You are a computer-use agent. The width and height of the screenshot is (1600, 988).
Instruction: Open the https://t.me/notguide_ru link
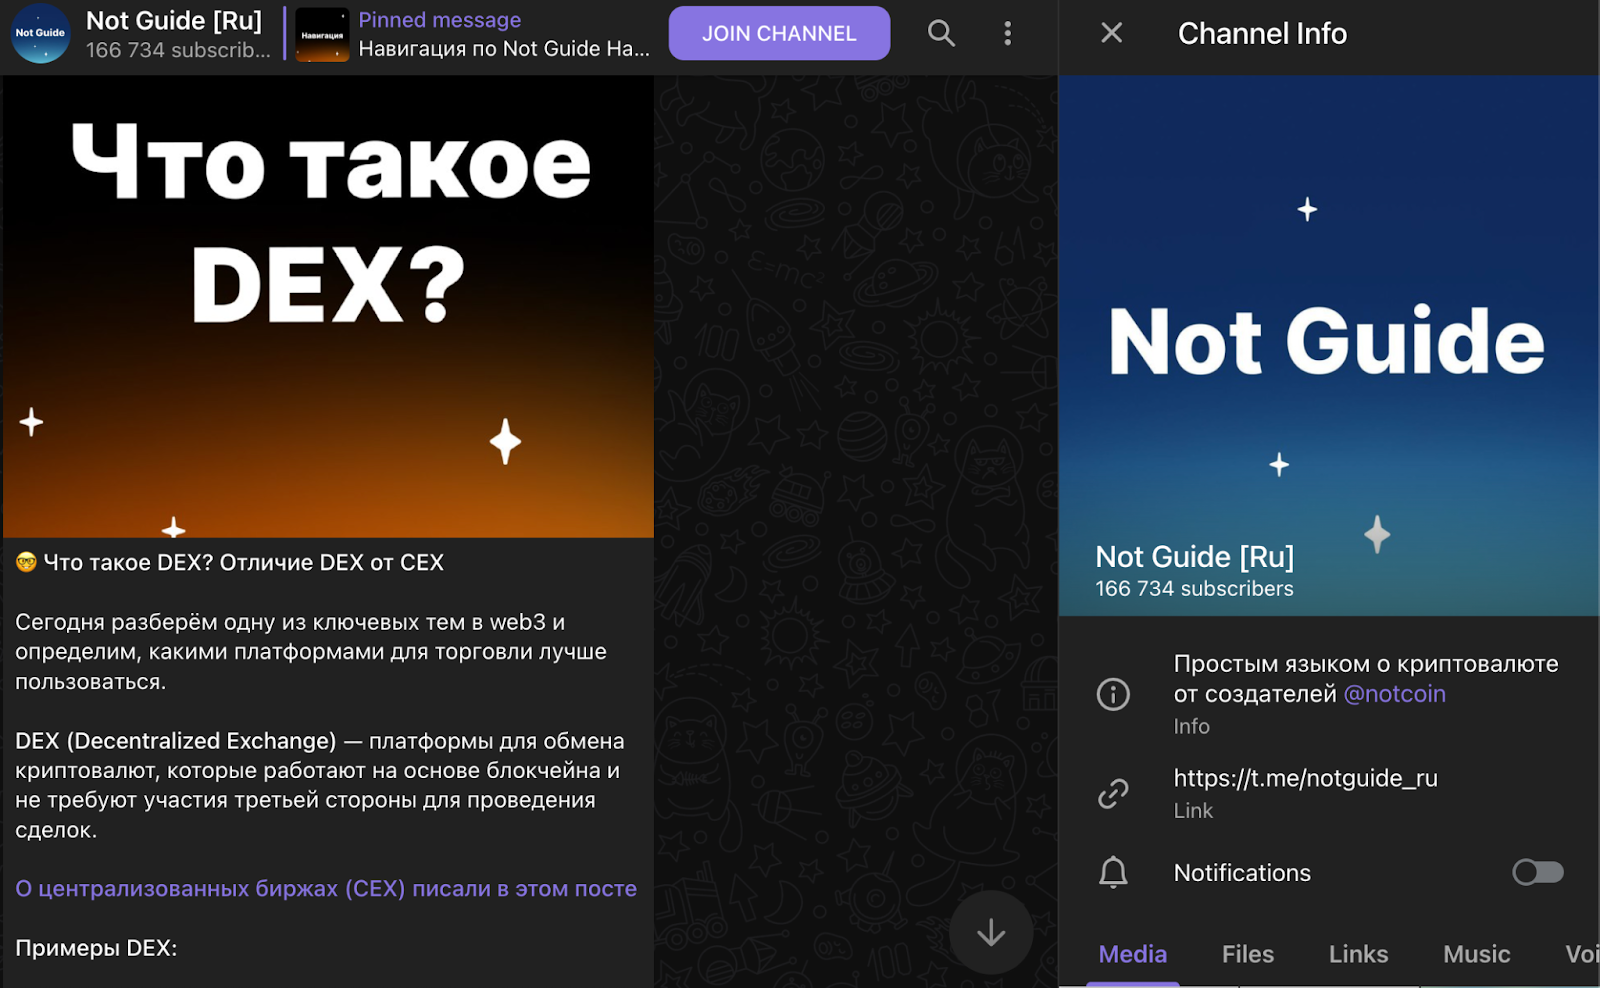pos(1304,778)
